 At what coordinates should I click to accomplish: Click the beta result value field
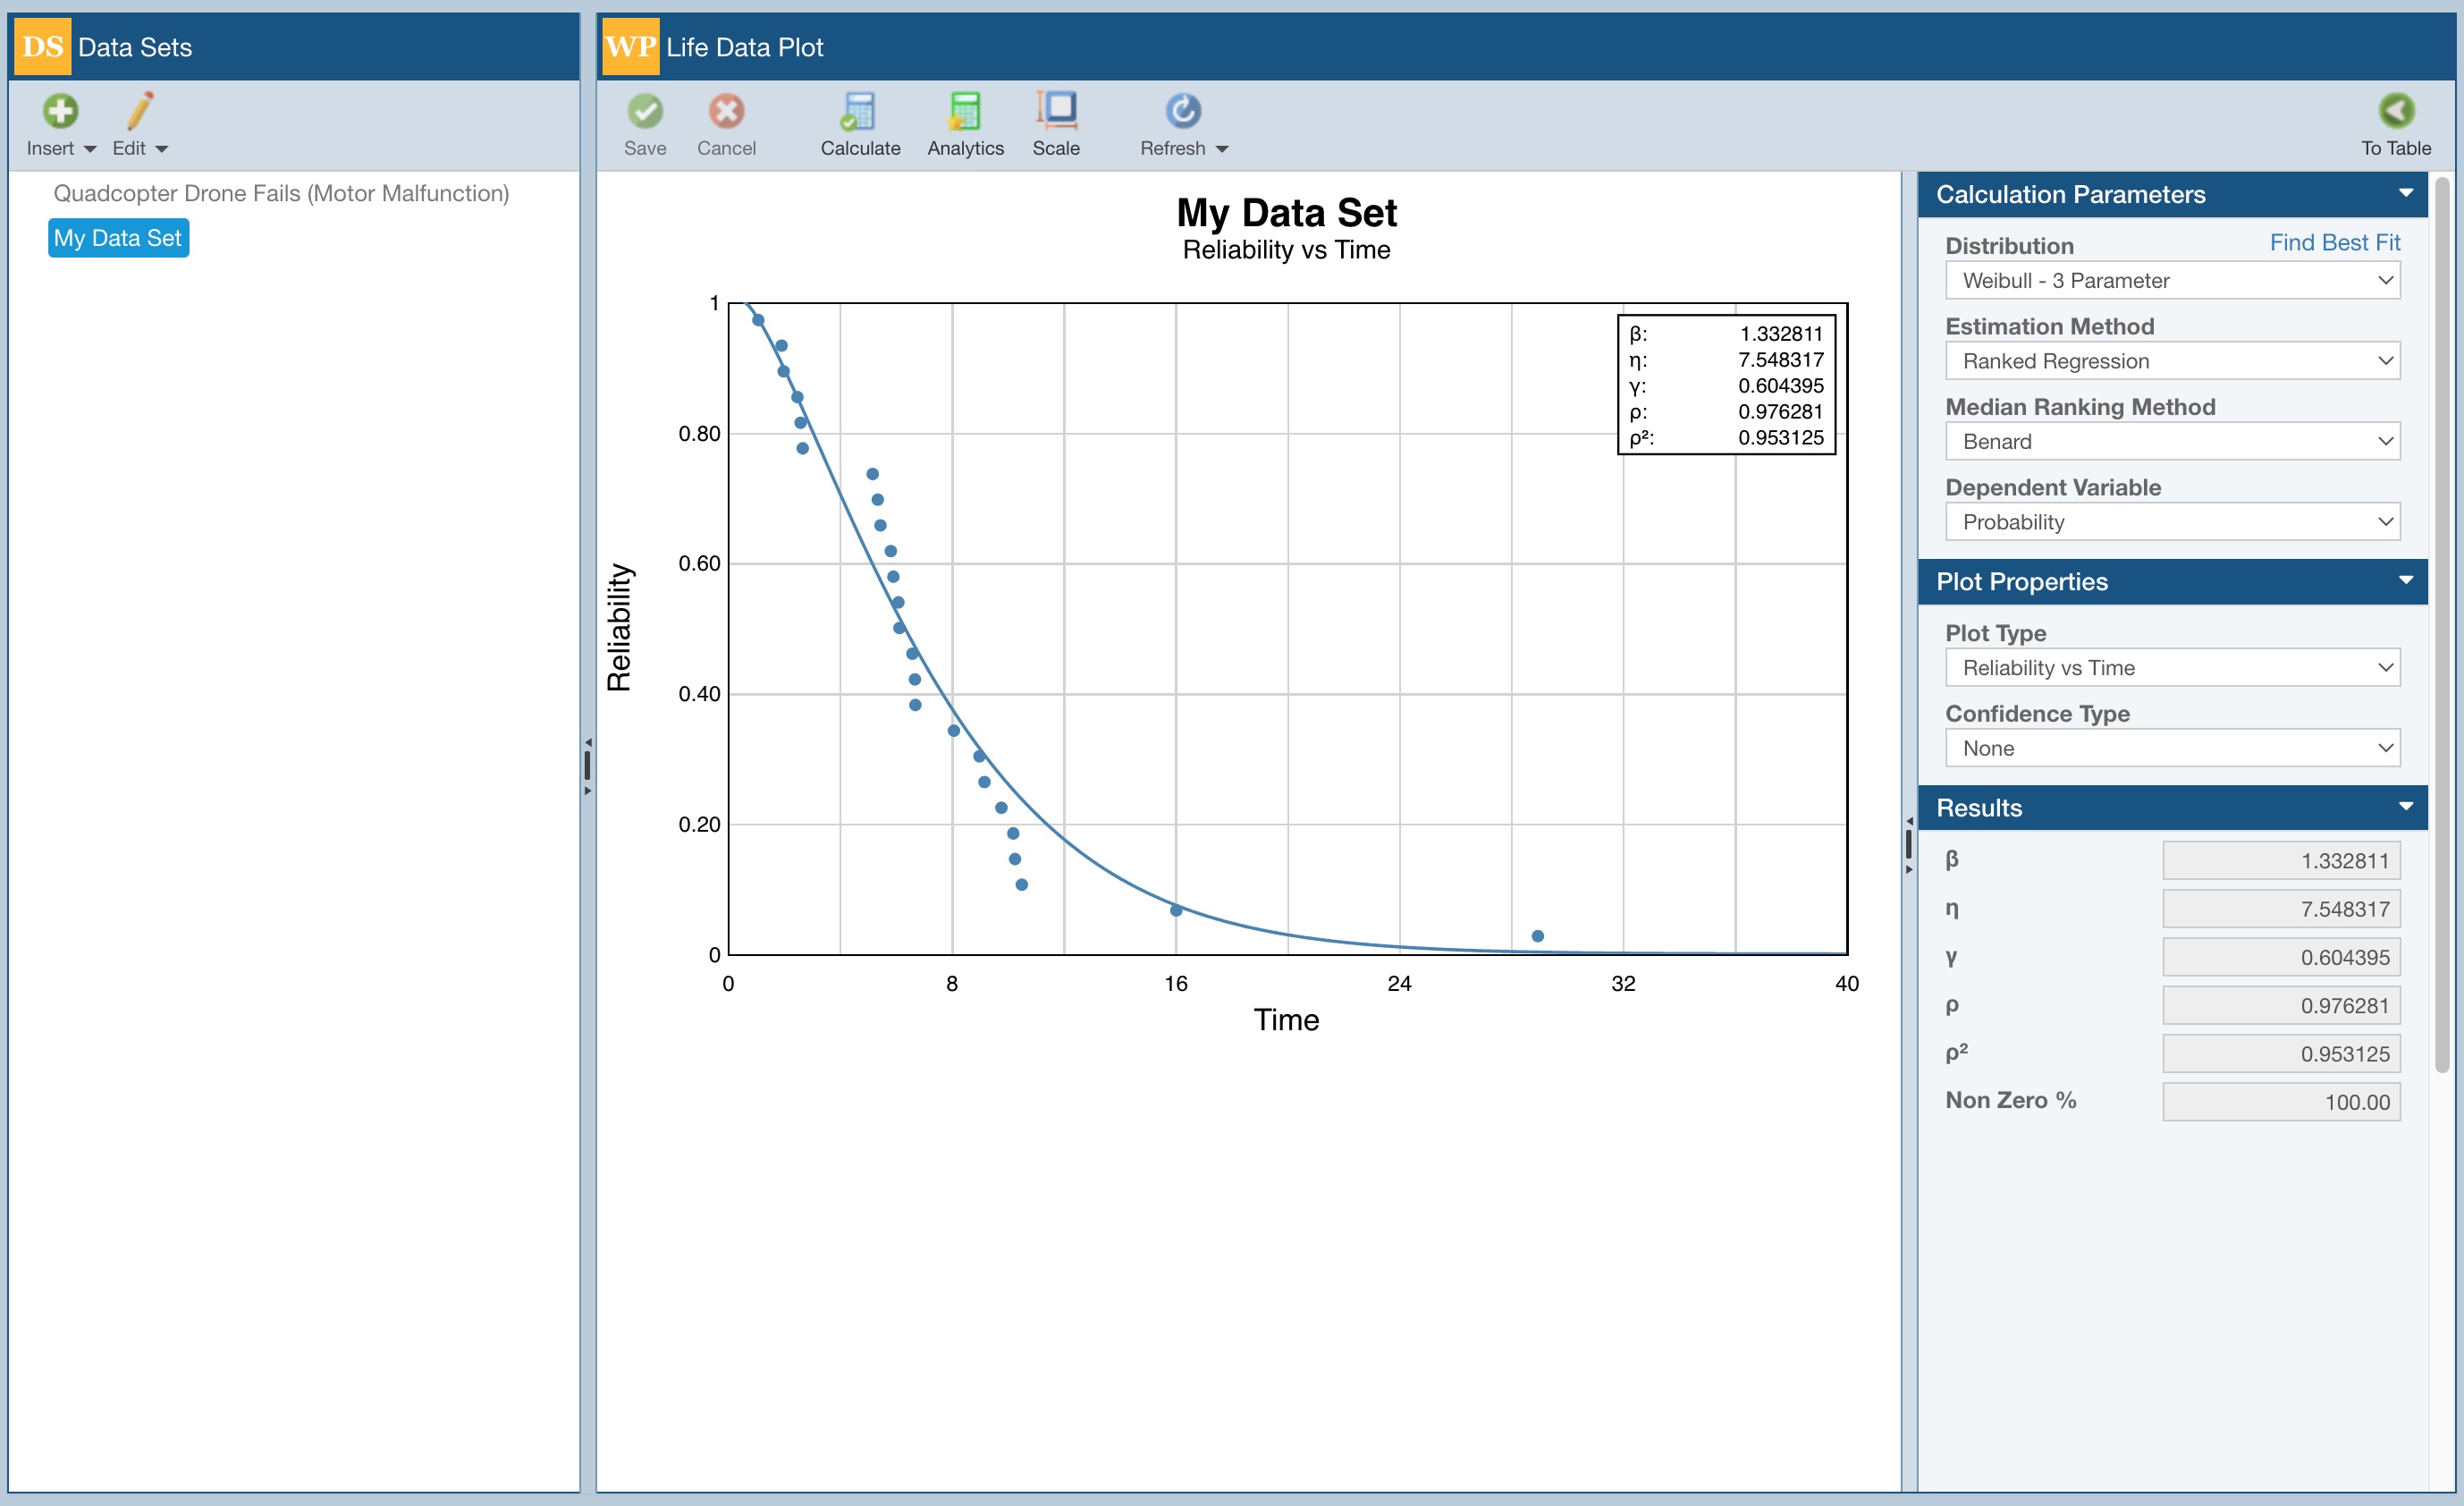pyautogui.click(x=2280, y=861)
